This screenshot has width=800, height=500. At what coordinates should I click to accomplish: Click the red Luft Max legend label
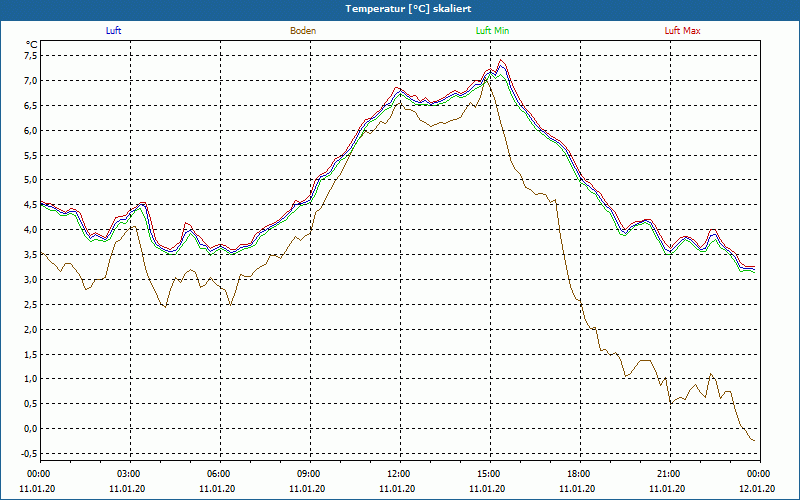point(682,31)
